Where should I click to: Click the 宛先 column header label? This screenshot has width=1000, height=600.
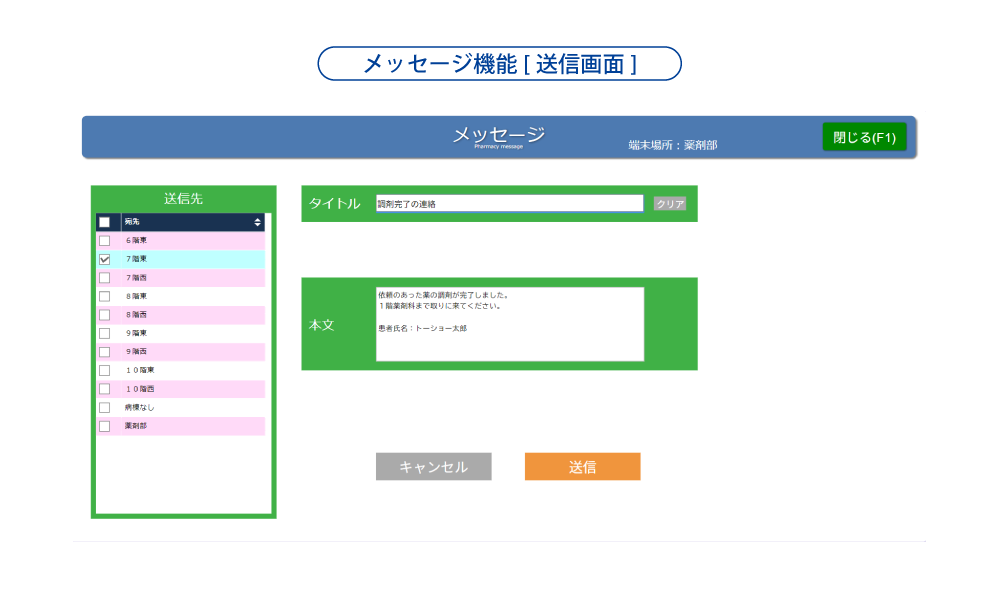click(x=132, y=222)
